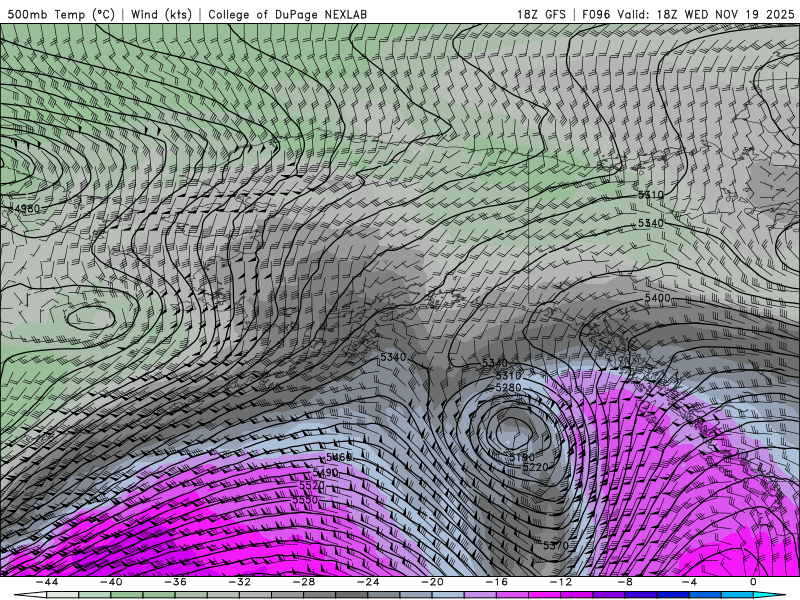Image resolution: width=800 pixels, height=600 pixels.
Task: Click the cyan arrow end of the colorbar
Action: 769,595
